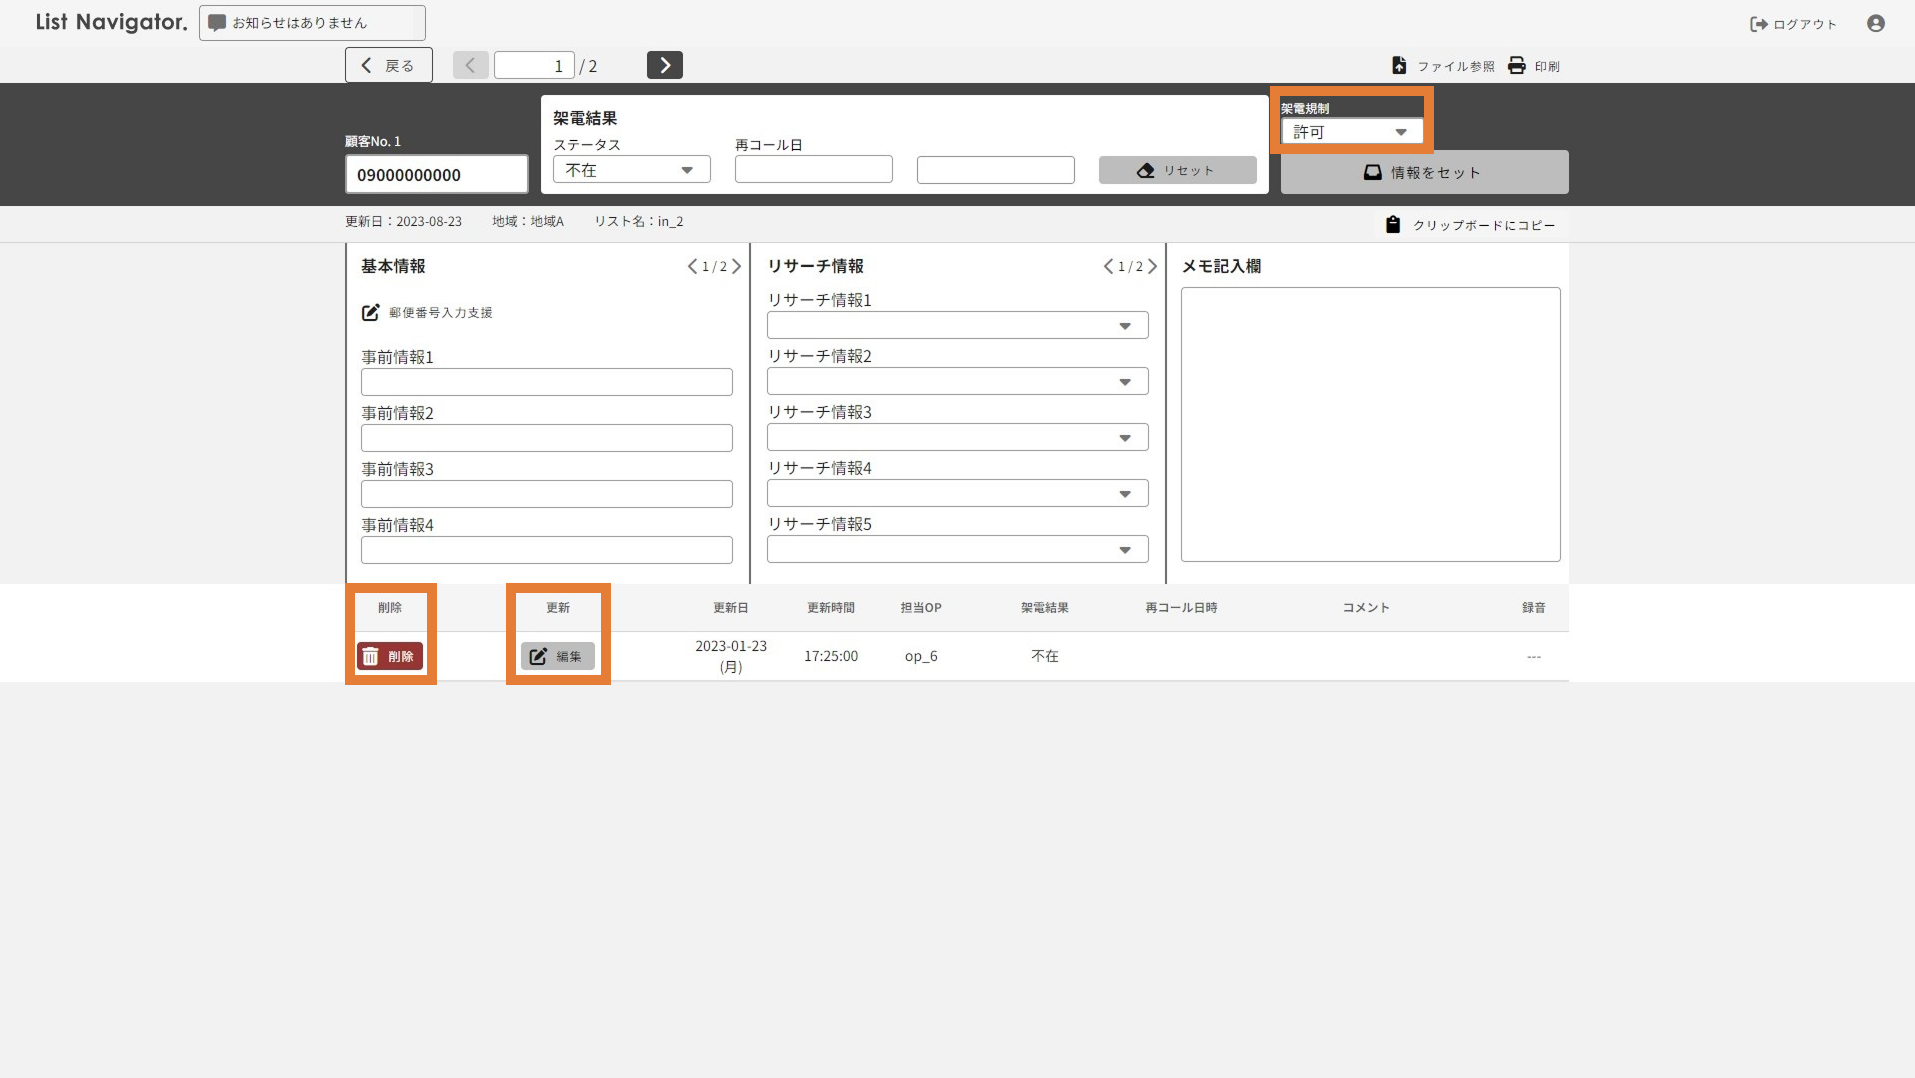
Task: Open the postal code input support
Action: (x=370, y=313)
